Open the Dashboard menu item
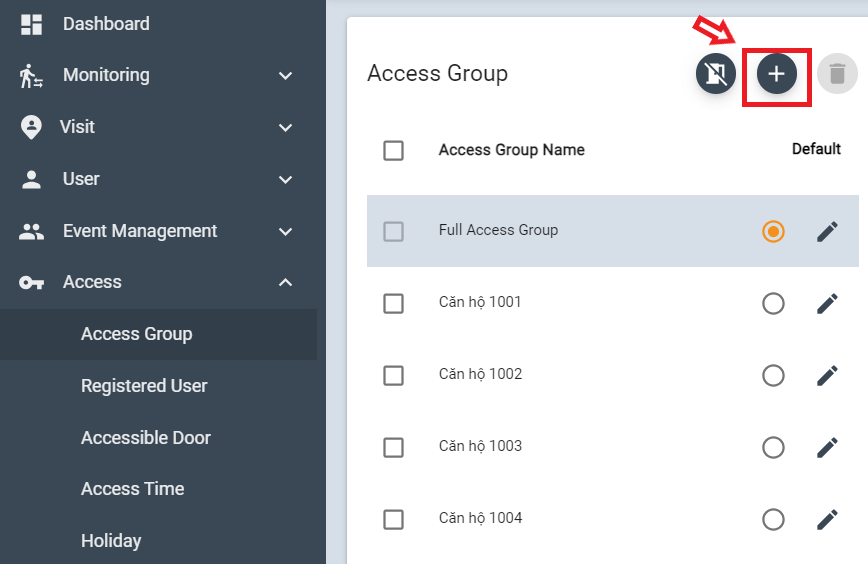 click(x=106, y=24)
